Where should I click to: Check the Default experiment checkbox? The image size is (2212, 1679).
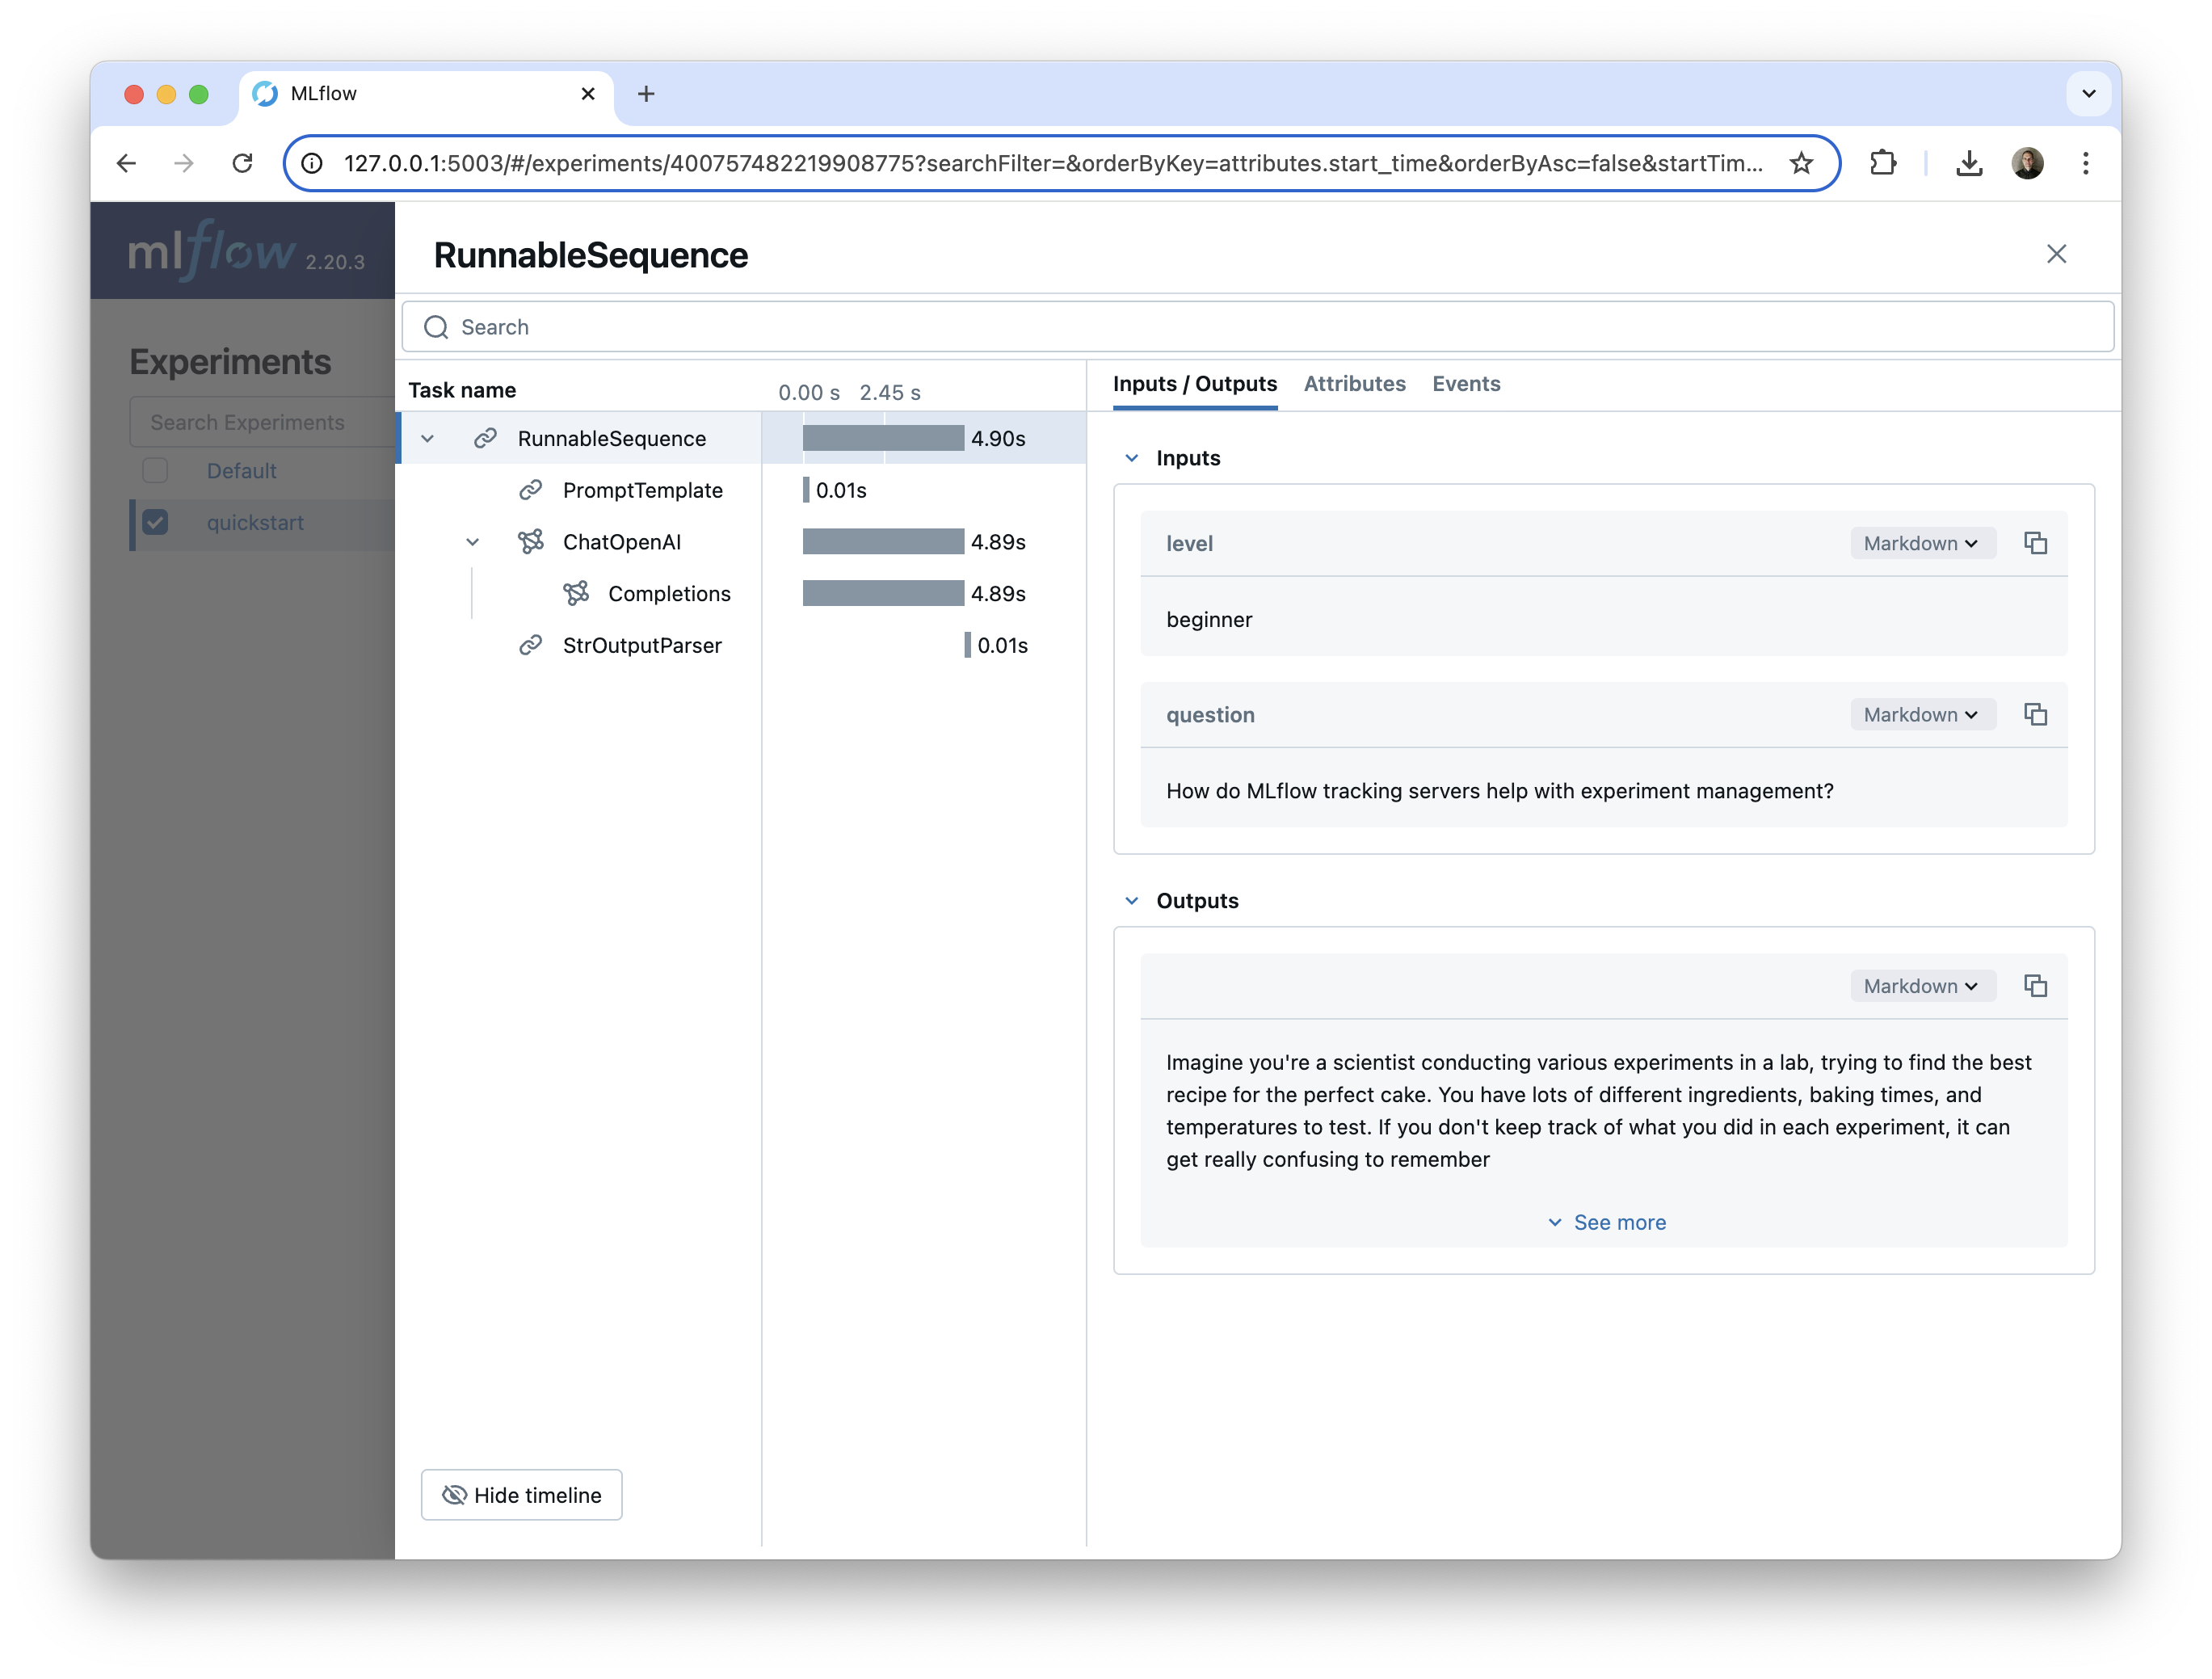tap(155, 470)
